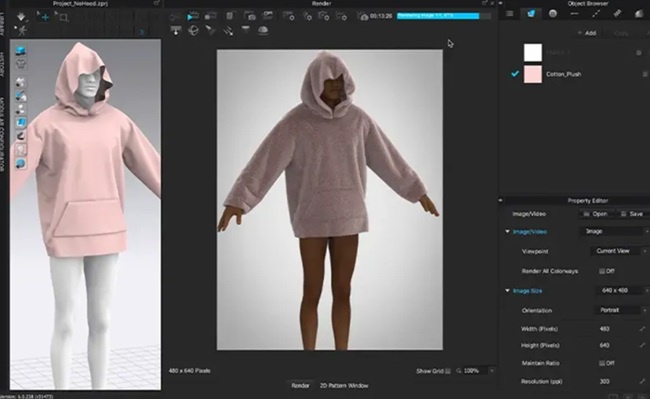Click the Resolution (ppi) value 300
The width and height of the screenshot is (650, 399).
[x=604, y=381]
